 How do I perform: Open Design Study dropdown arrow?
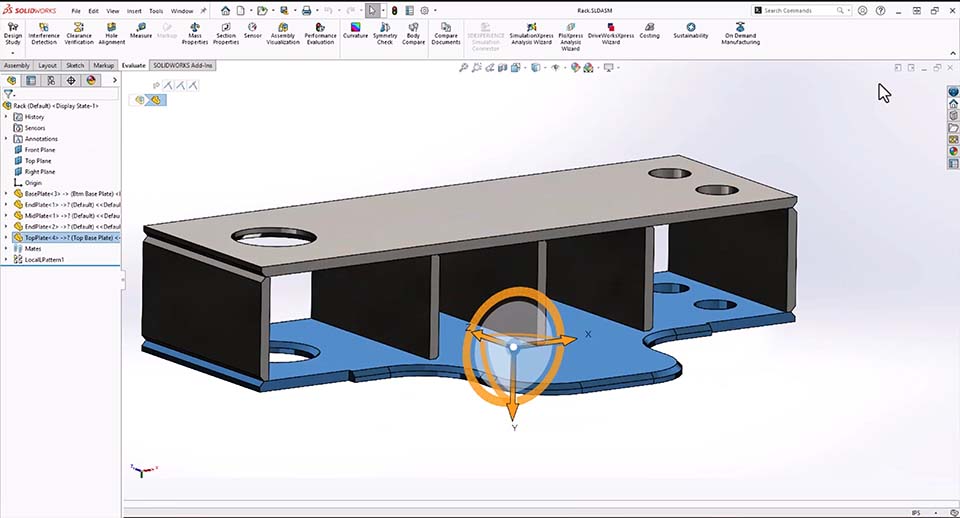tap(13, 53)
